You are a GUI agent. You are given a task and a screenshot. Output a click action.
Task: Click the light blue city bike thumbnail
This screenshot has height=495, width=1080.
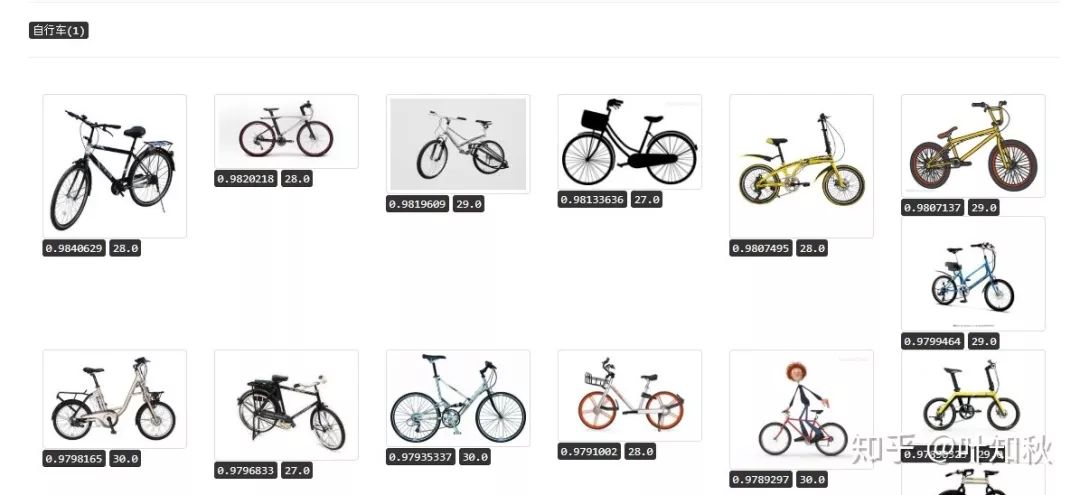(x=458, y=398)
